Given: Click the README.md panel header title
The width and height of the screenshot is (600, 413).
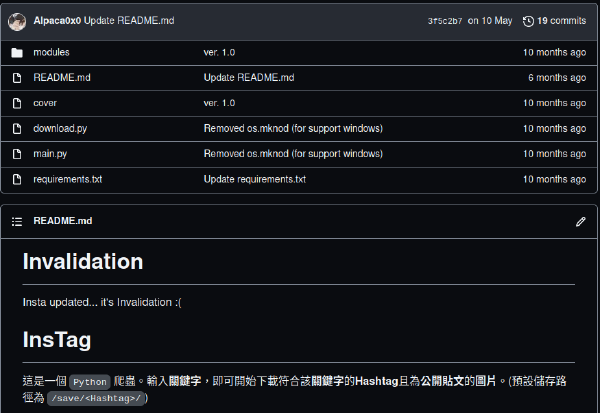Looking at the screenshot, I should pyautogui.click(x=63, y=221).
